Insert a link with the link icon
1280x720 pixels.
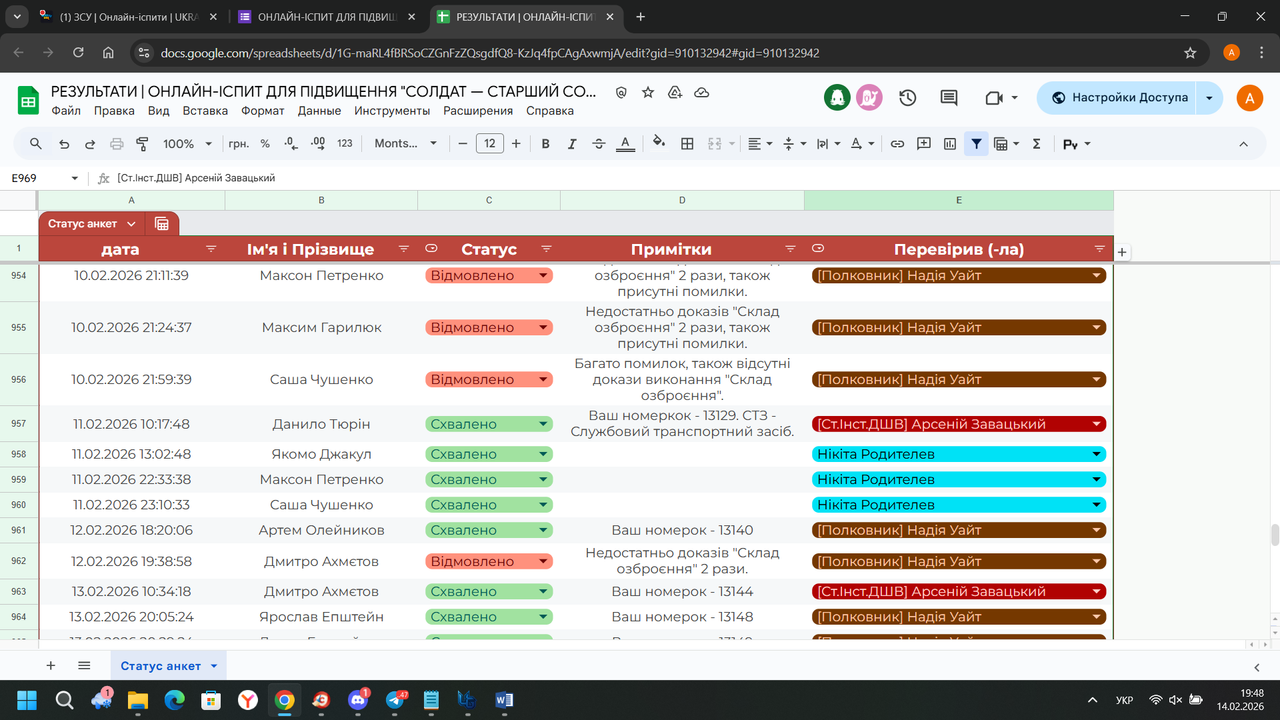pos(897,144)
